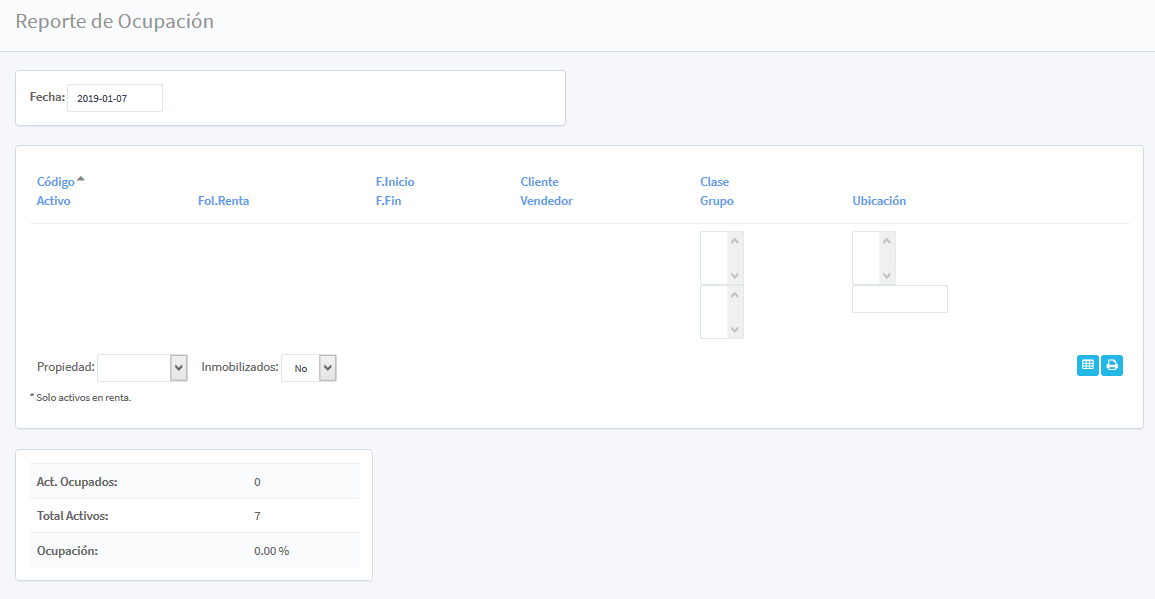Sort by Ubicación column header

879,201
